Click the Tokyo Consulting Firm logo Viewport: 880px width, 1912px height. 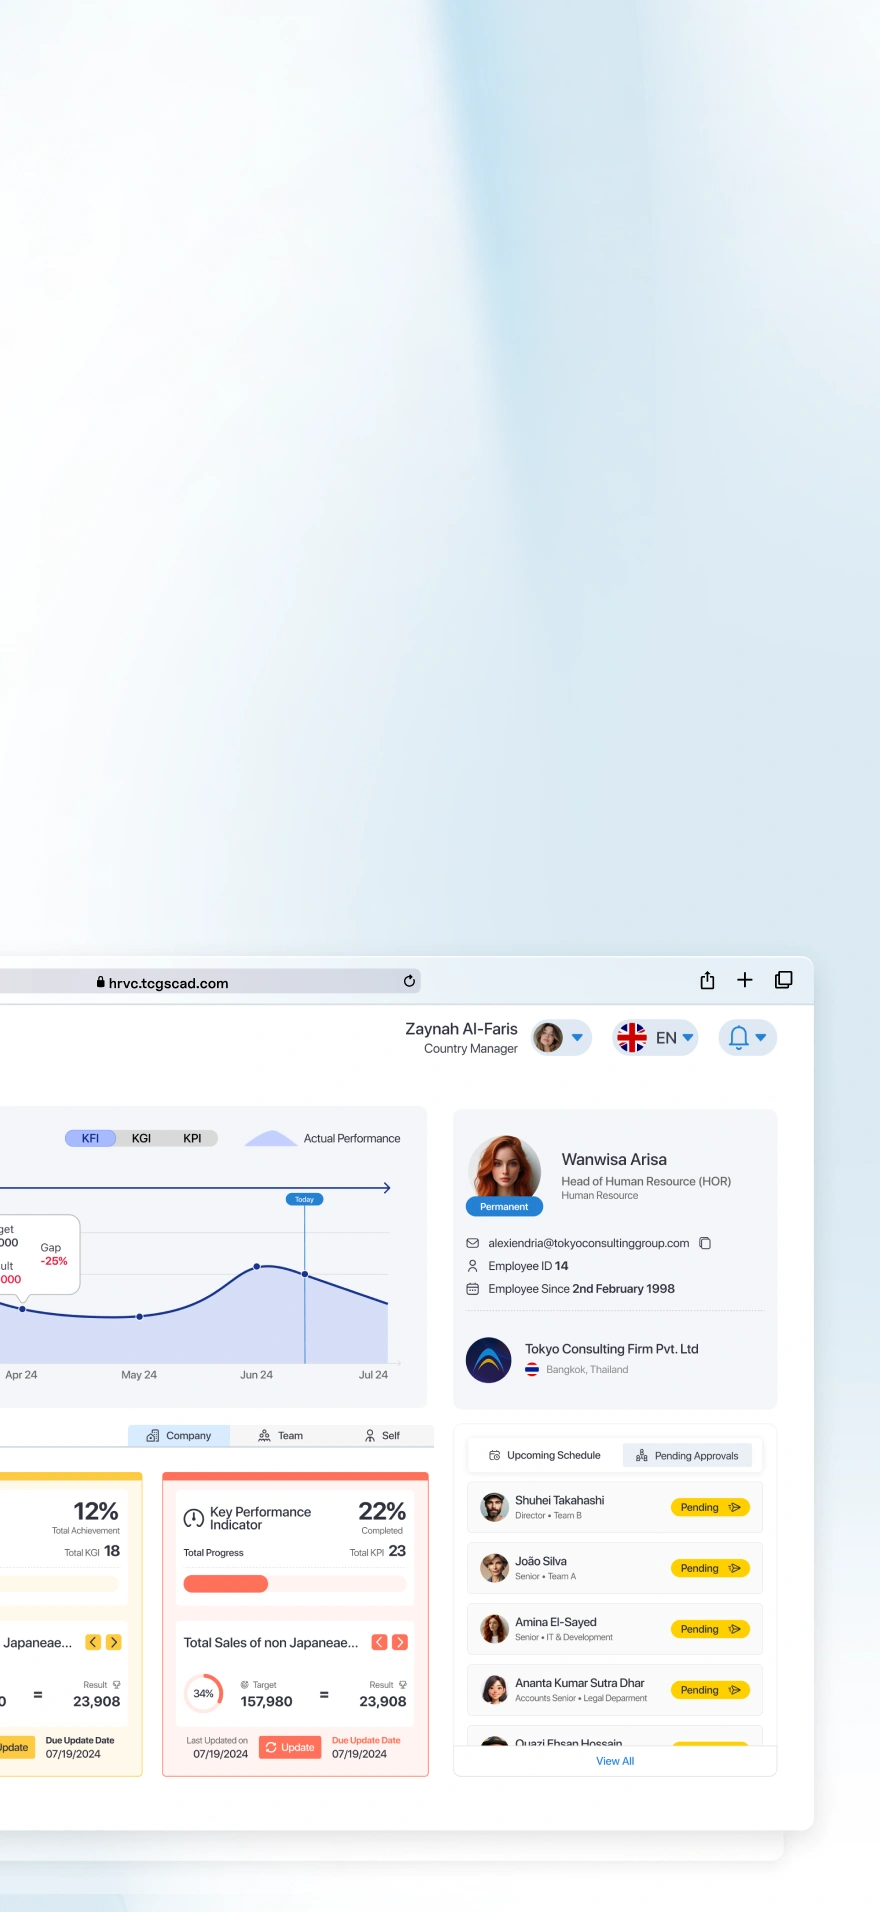(488, 1360)
